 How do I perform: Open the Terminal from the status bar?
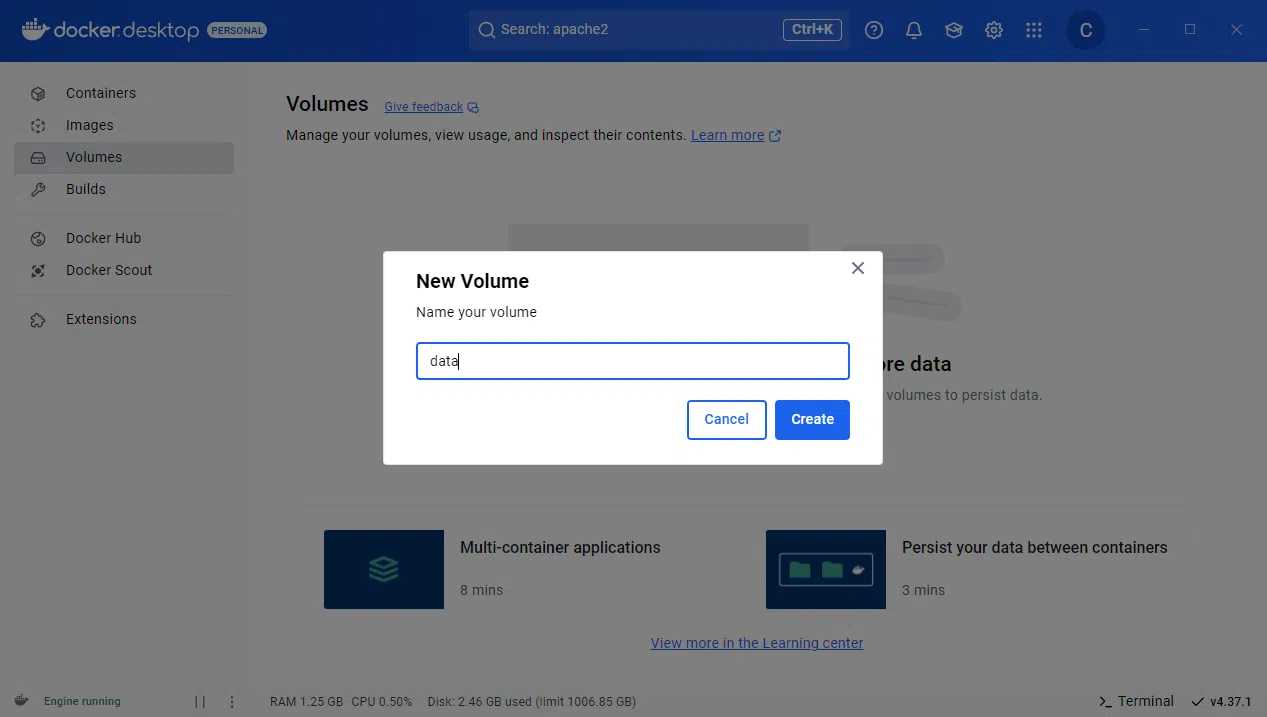tap(1135, 701)
